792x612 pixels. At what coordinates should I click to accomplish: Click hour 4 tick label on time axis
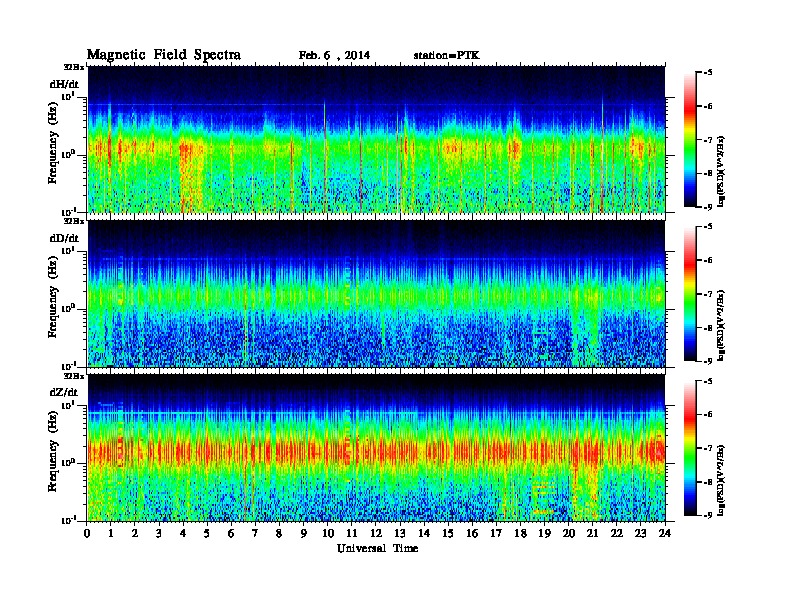click(183, 533)
